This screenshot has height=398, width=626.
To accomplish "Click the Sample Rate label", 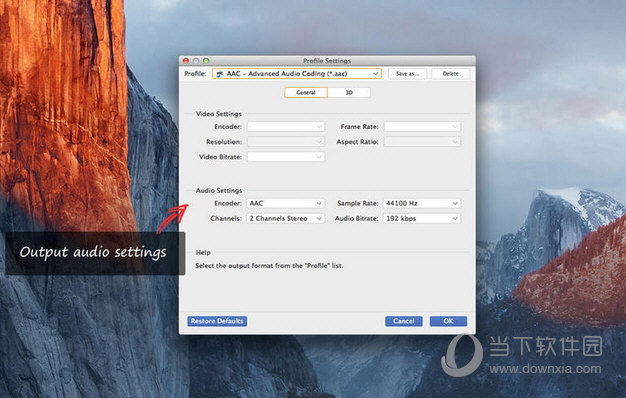I will tap(358, 203).
